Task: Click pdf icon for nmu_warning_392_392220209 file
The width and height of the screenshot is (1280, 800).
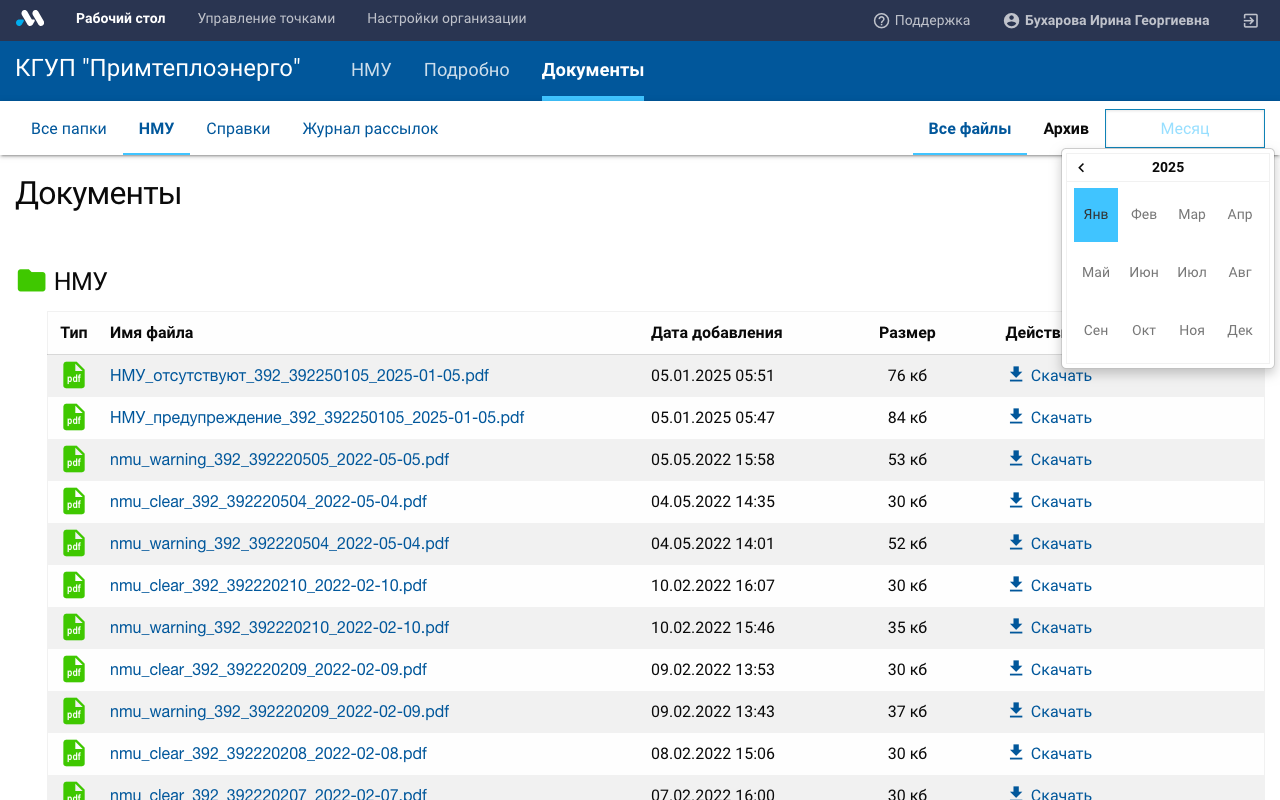Action: [74, 712]
